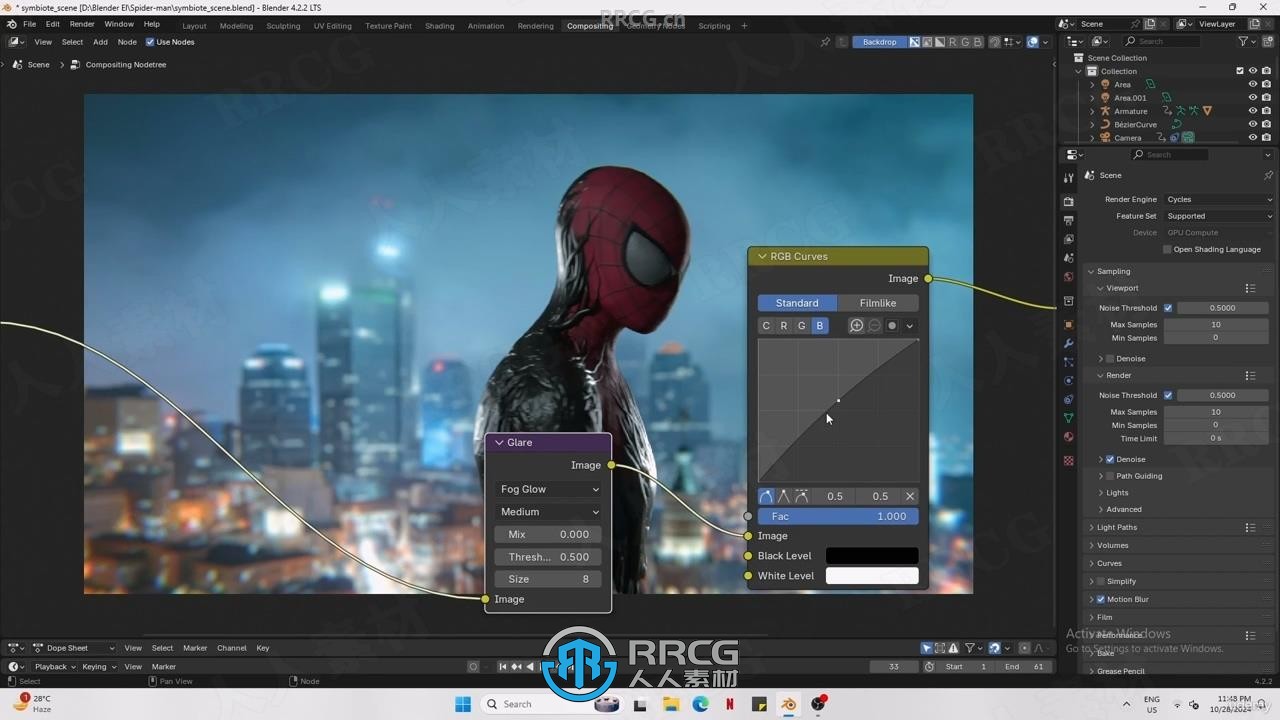Image resolution: width=1280 pixels, height=720 pixels.
Task: Collapse the RGB Curves node
Action: 762,256
